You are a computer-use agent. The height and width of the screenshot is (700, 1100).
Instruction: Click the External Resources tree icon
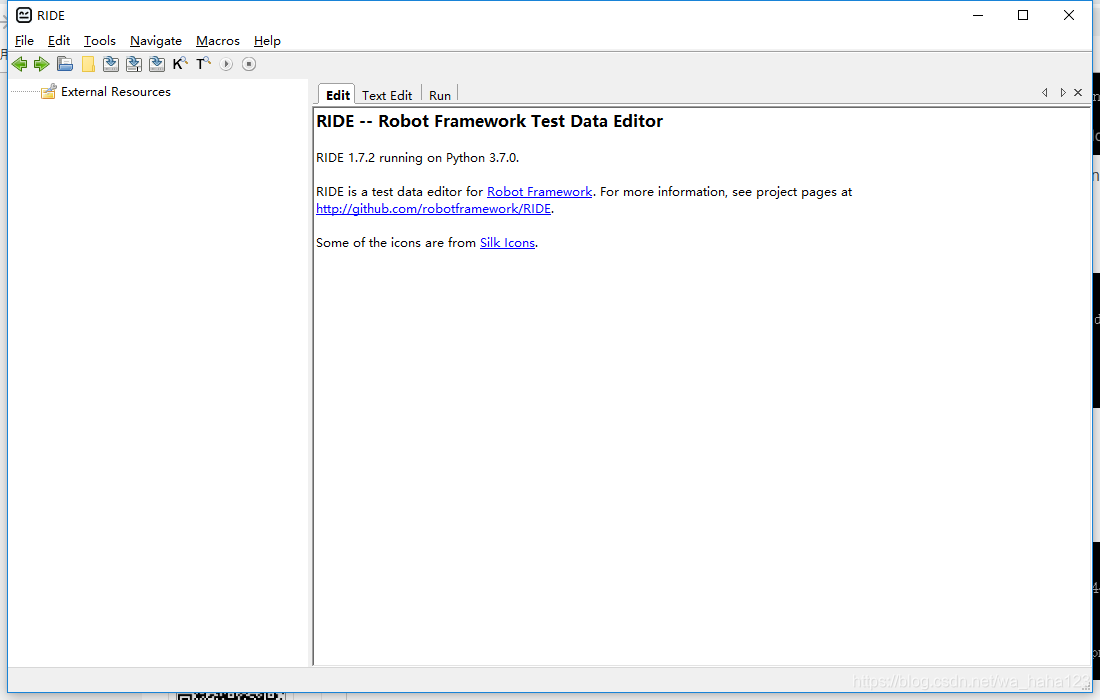click(48, 91)
